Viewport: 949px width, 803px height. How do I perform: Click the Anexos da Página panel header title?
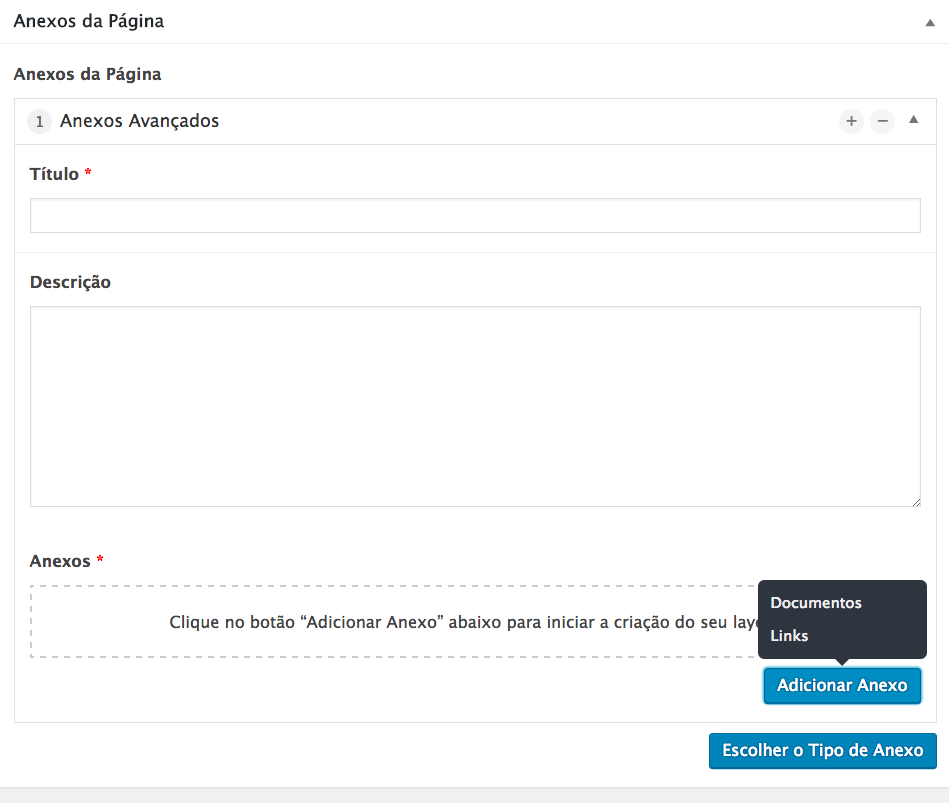(x=89, y=21)
